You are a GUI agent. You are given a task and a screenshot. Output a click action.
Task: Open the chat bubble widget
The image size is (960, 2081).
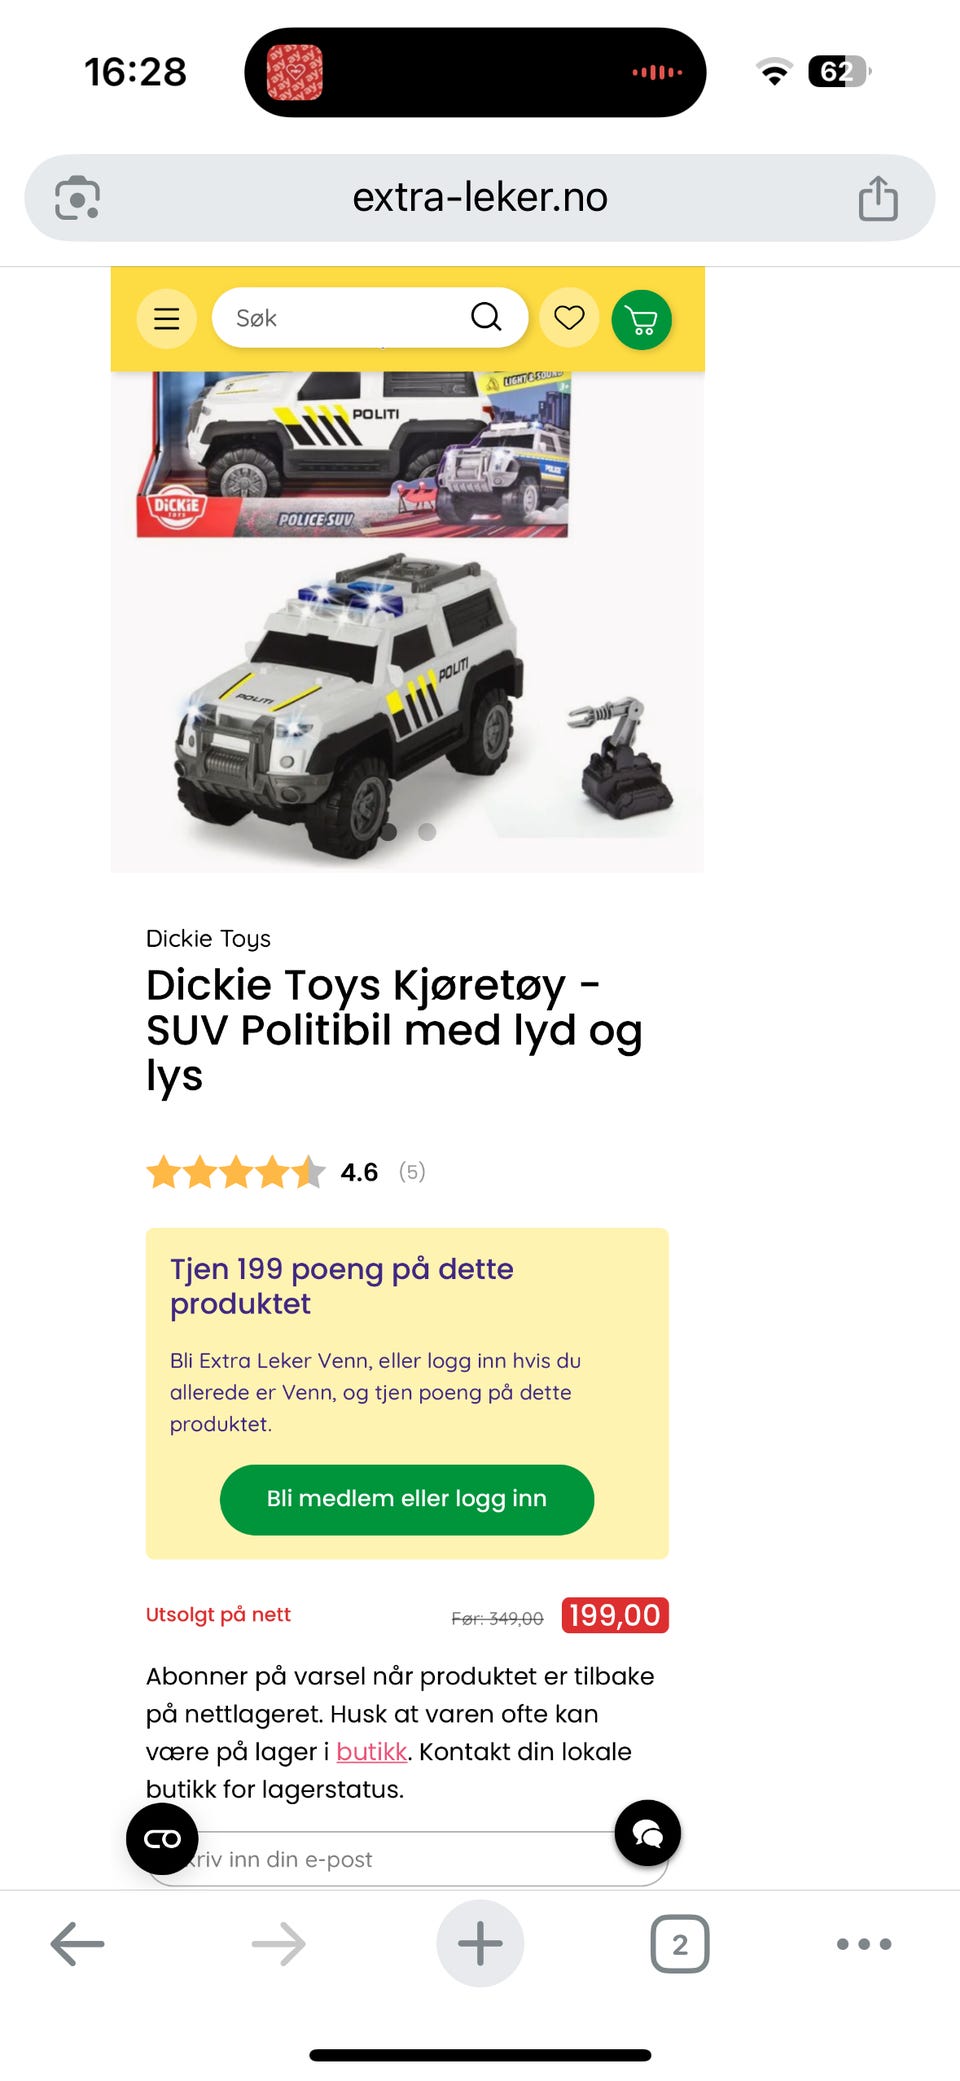click(648, 1833)
